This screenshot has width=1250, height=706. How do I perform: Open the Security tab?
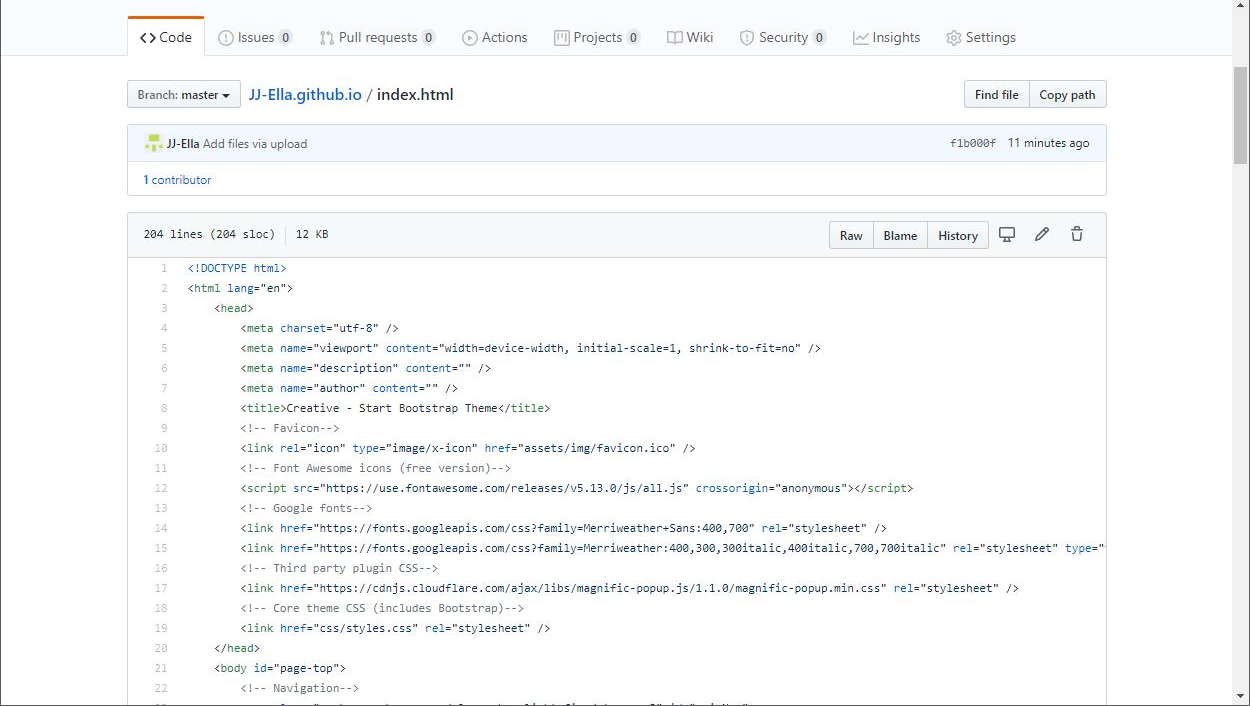783,37
